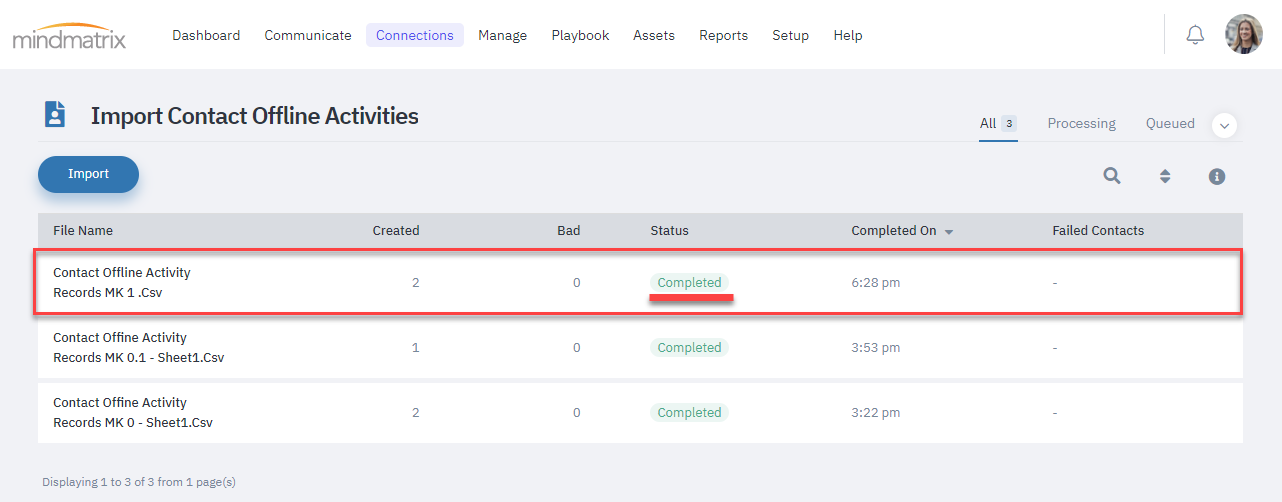This screenshot has height=502, width=1282.
Task: Open the user profile avatar
Action: pyautogui.click(x=1244, y=34)
